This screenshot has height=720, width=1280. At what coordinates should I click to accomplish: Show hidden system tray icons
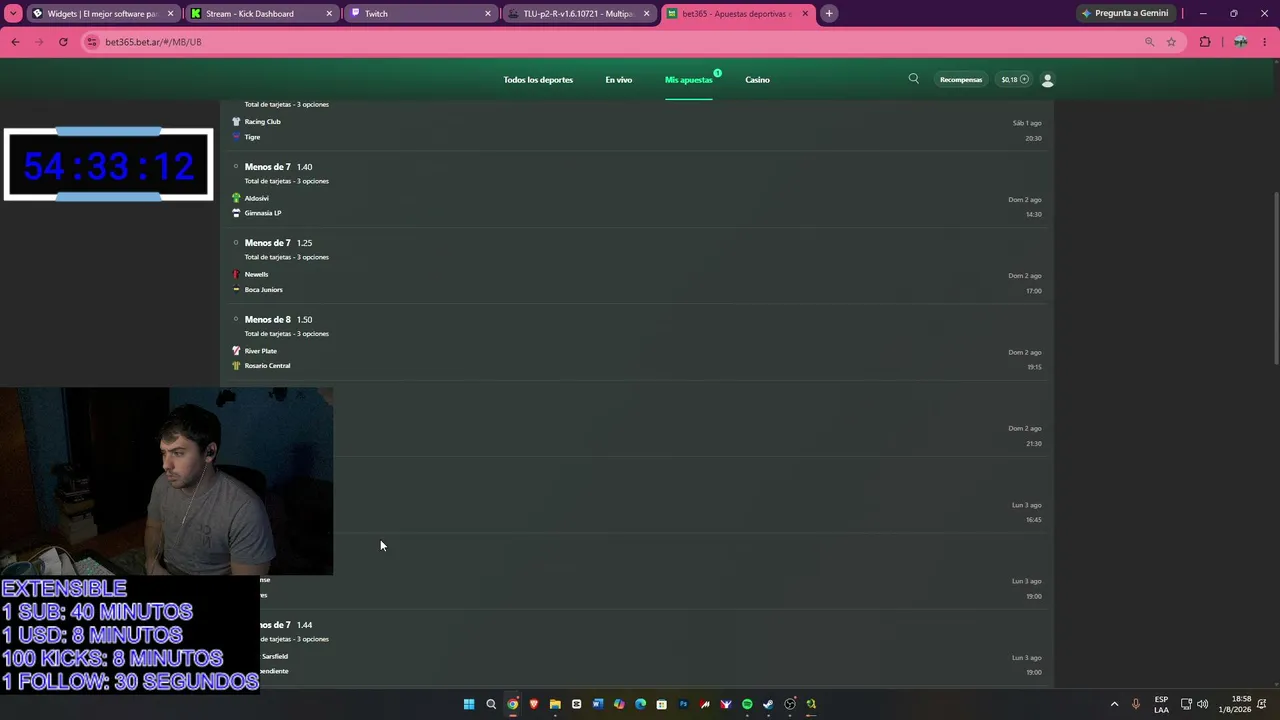click(1114, 704)
